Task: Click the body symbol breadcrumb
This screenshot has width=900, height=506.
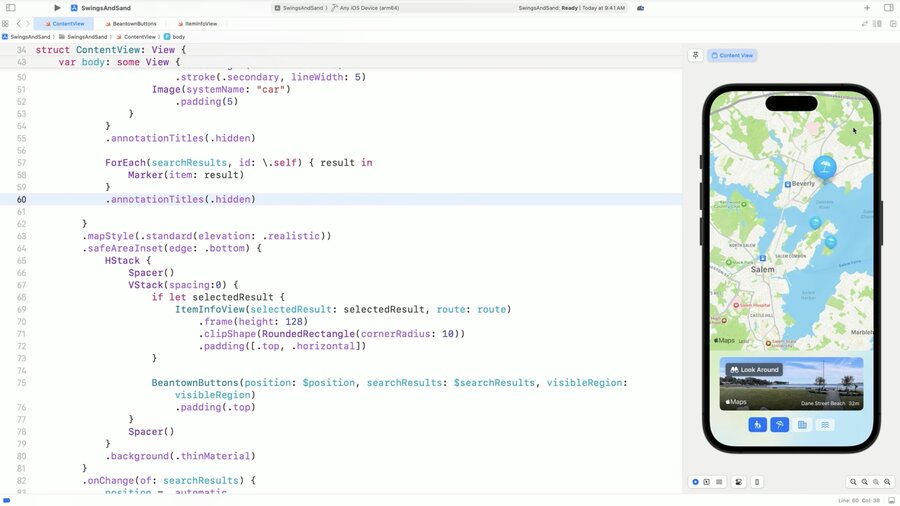Action: [x=174, y=37]
